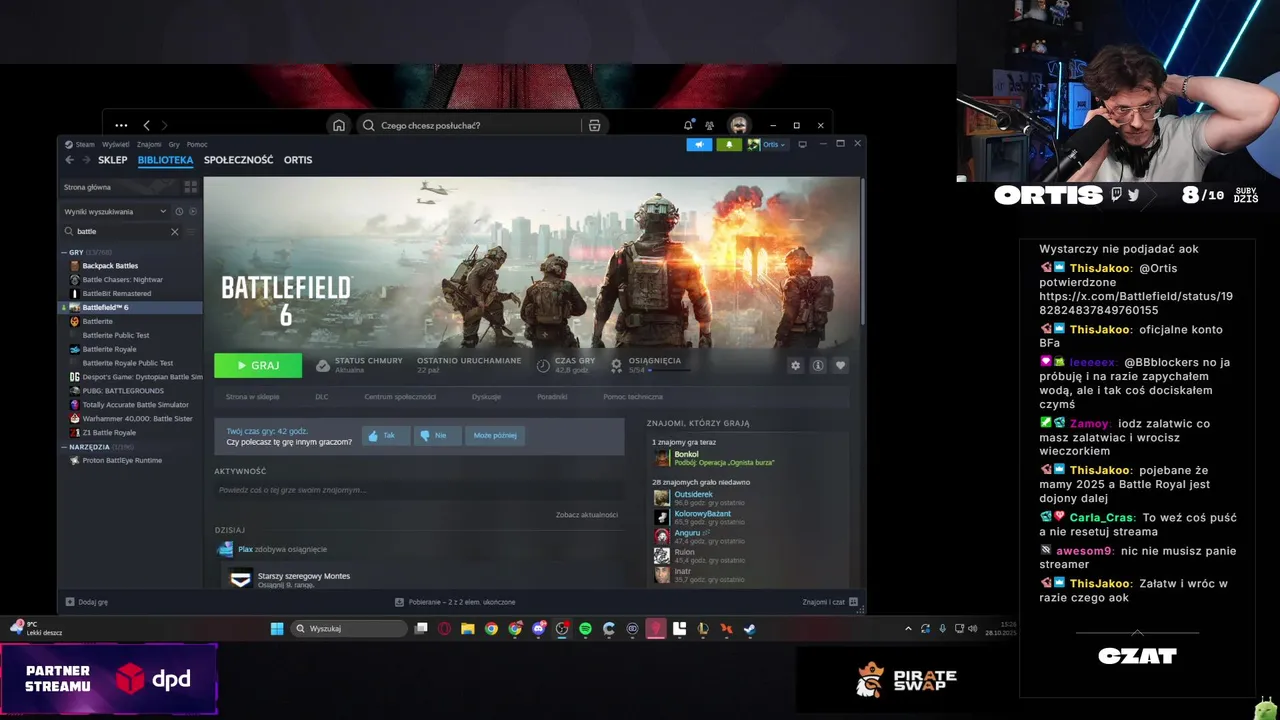Switch to the SKLEP tab

[113, 160]
